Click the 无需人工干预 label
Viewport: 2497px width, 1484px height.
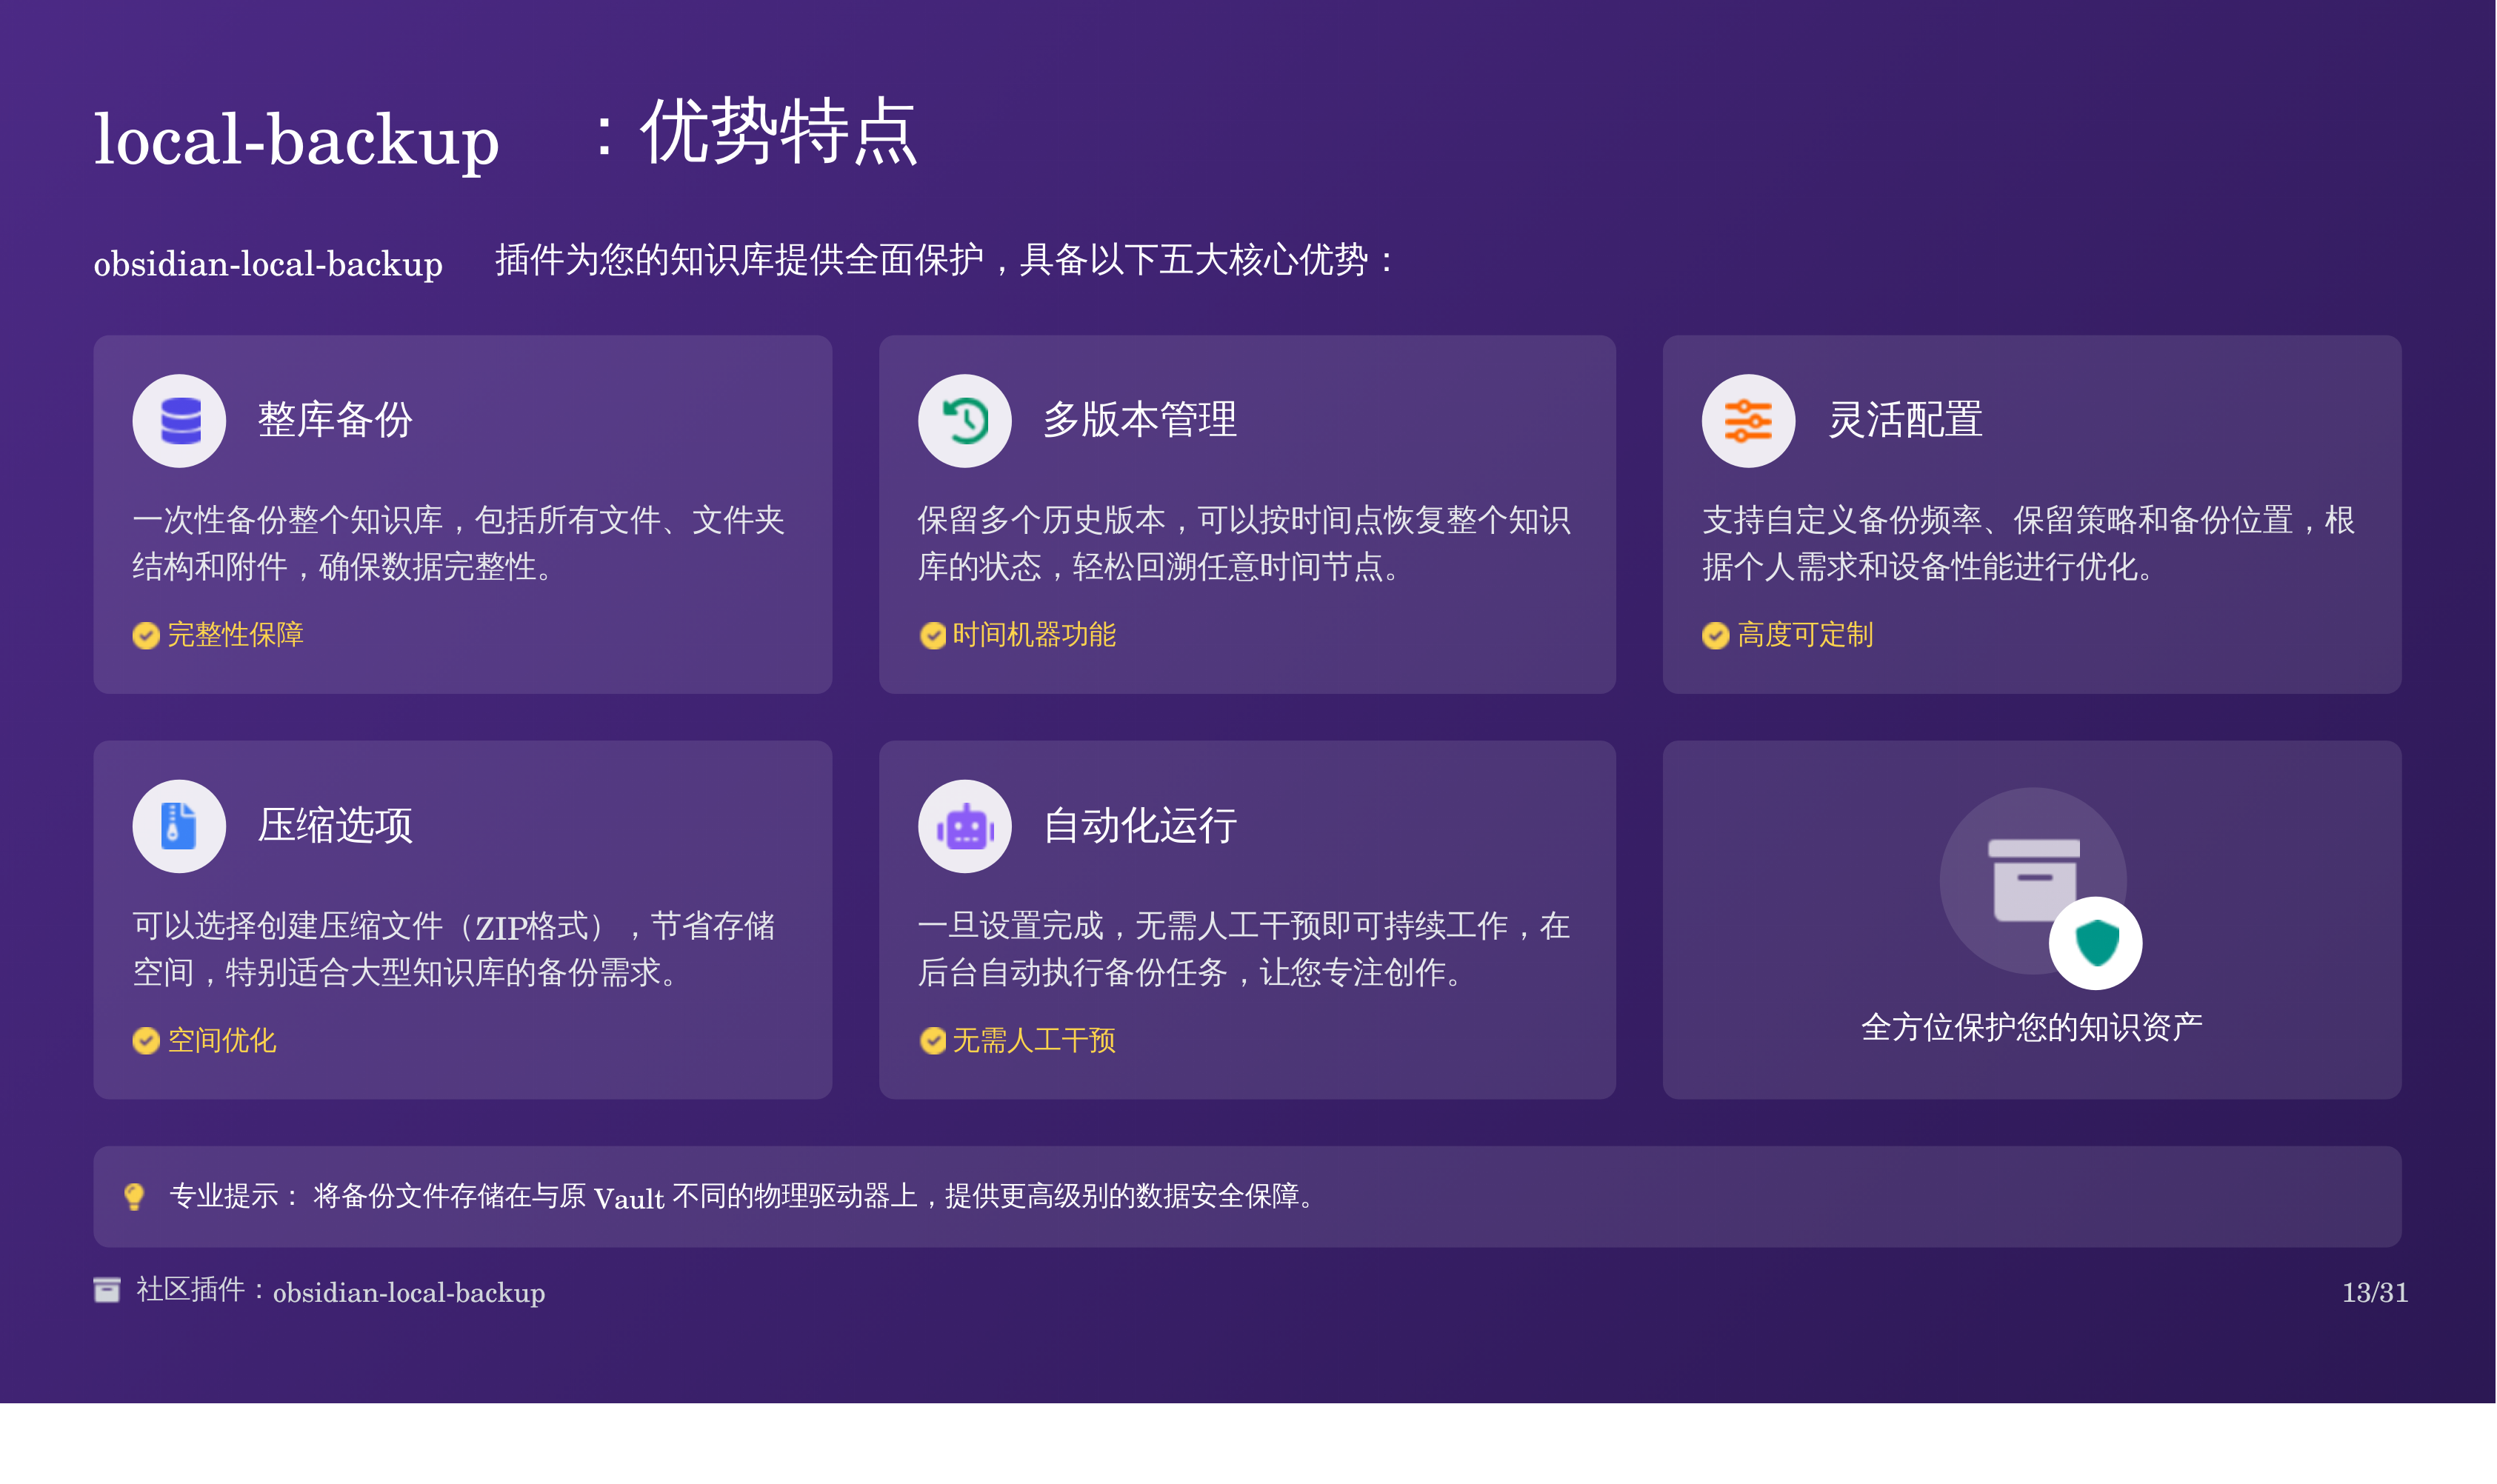coord(1033,1041)
